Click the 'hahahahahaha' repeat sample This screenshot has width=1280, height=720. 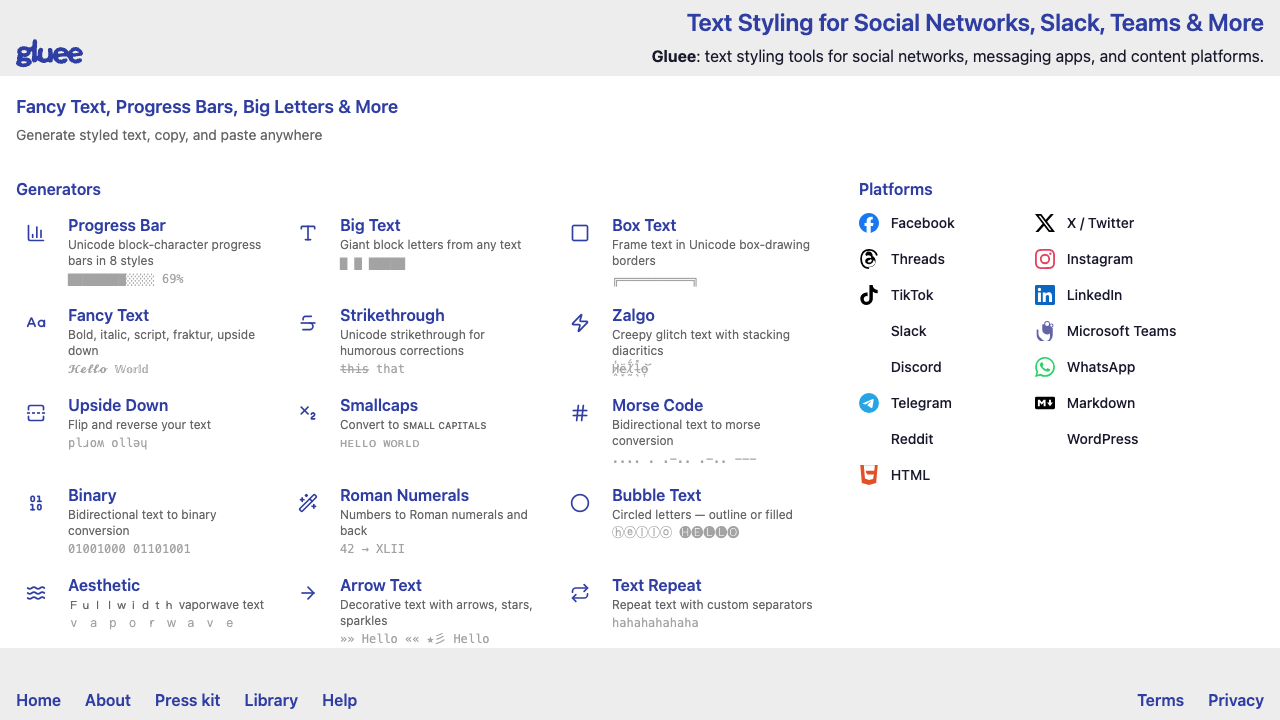pyautogui.click(x=655, y=623)
